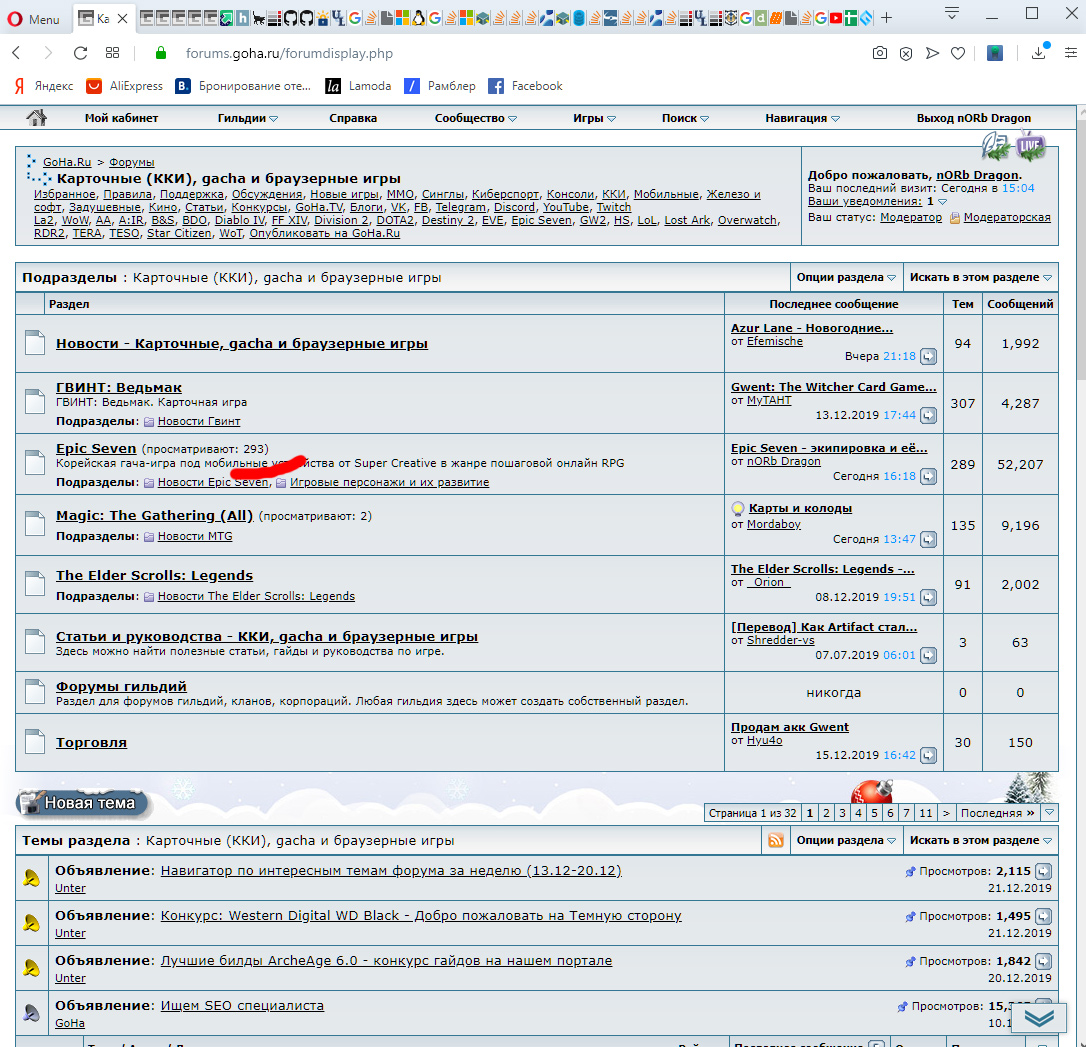Open Opera Easy Setup sliders icon

point(1071,53)
